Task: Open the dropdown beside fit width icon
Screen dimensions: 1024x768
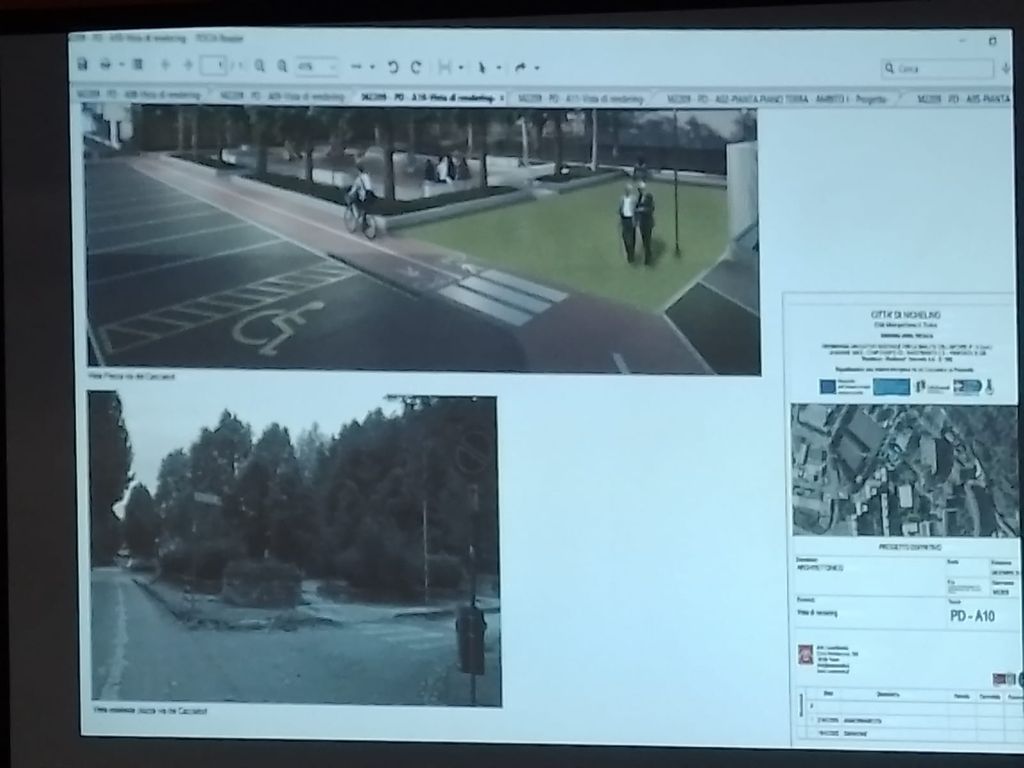Action: pos(372,67)
